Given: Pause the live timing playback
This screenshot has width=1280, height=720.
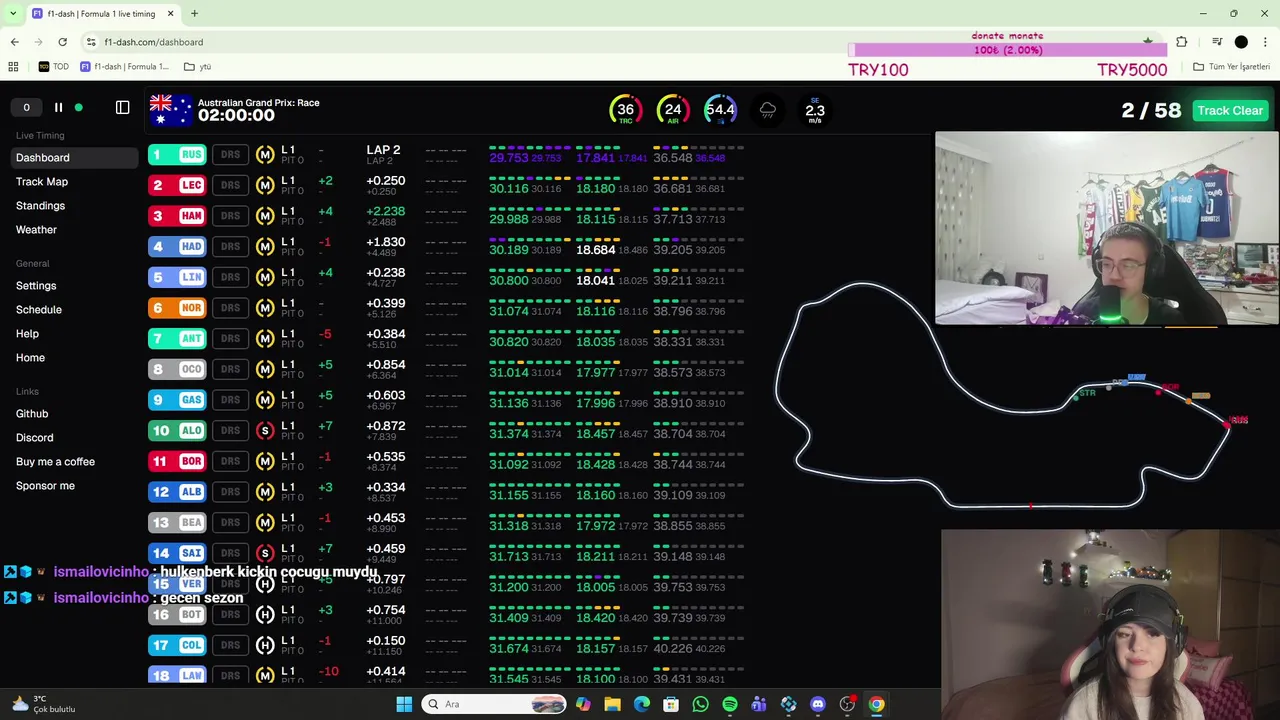Looking at the screenshot, I should 58,107.
